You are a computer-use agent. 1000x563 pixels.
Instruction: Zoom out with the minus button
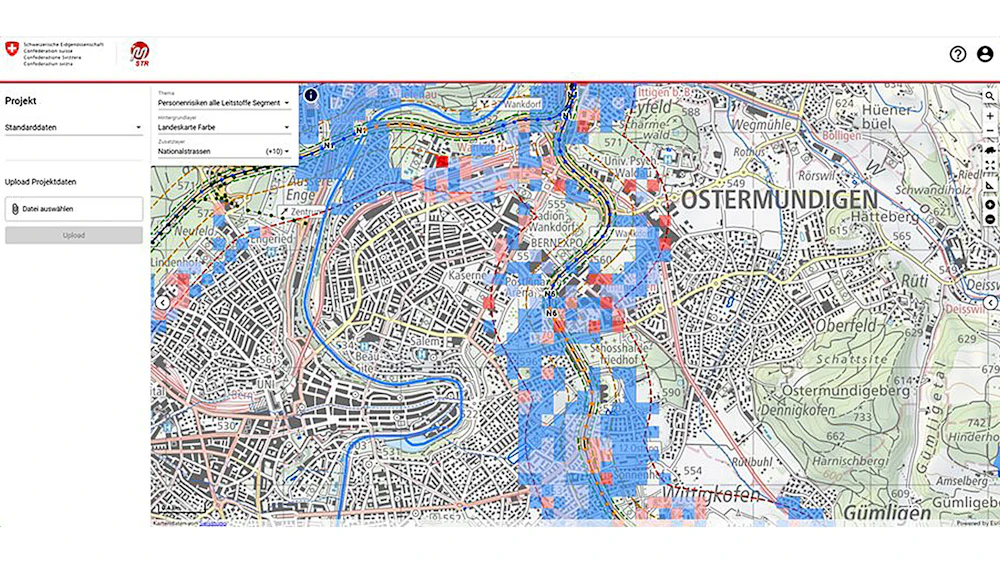[989, 131]
